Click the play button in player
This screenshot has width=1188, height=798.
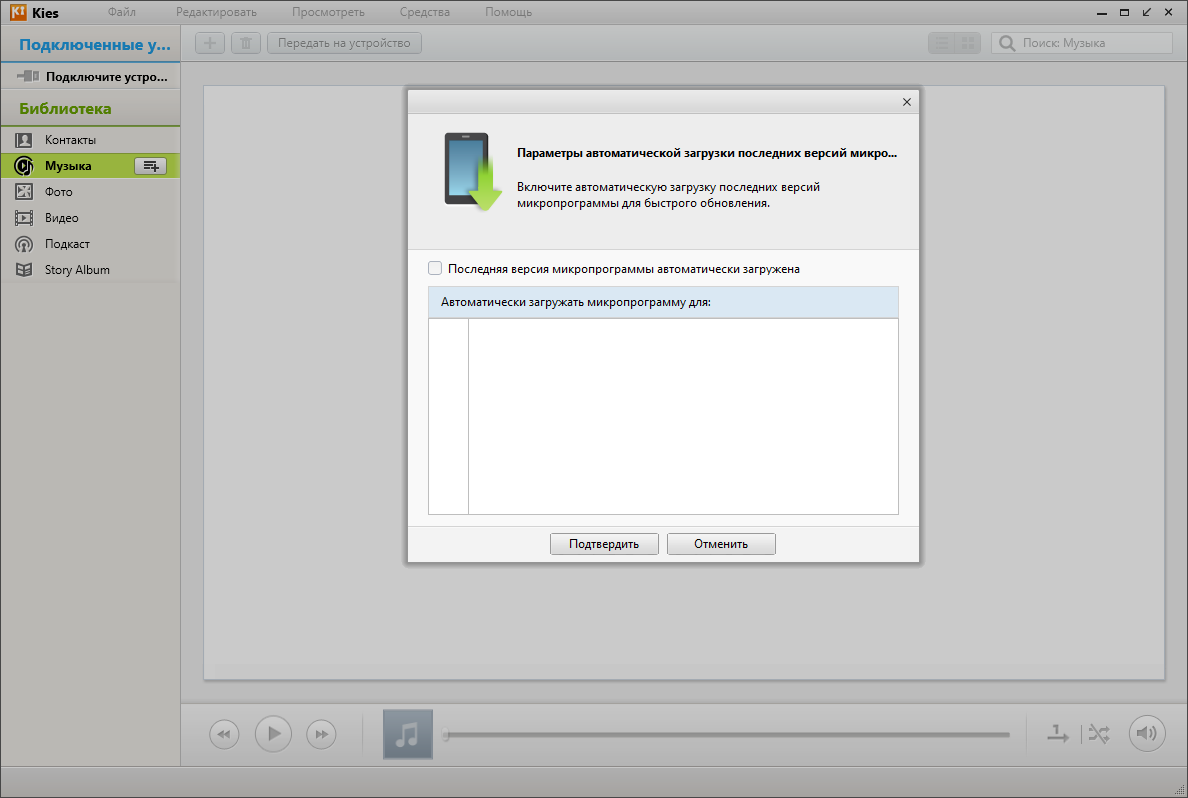(274, 734)
